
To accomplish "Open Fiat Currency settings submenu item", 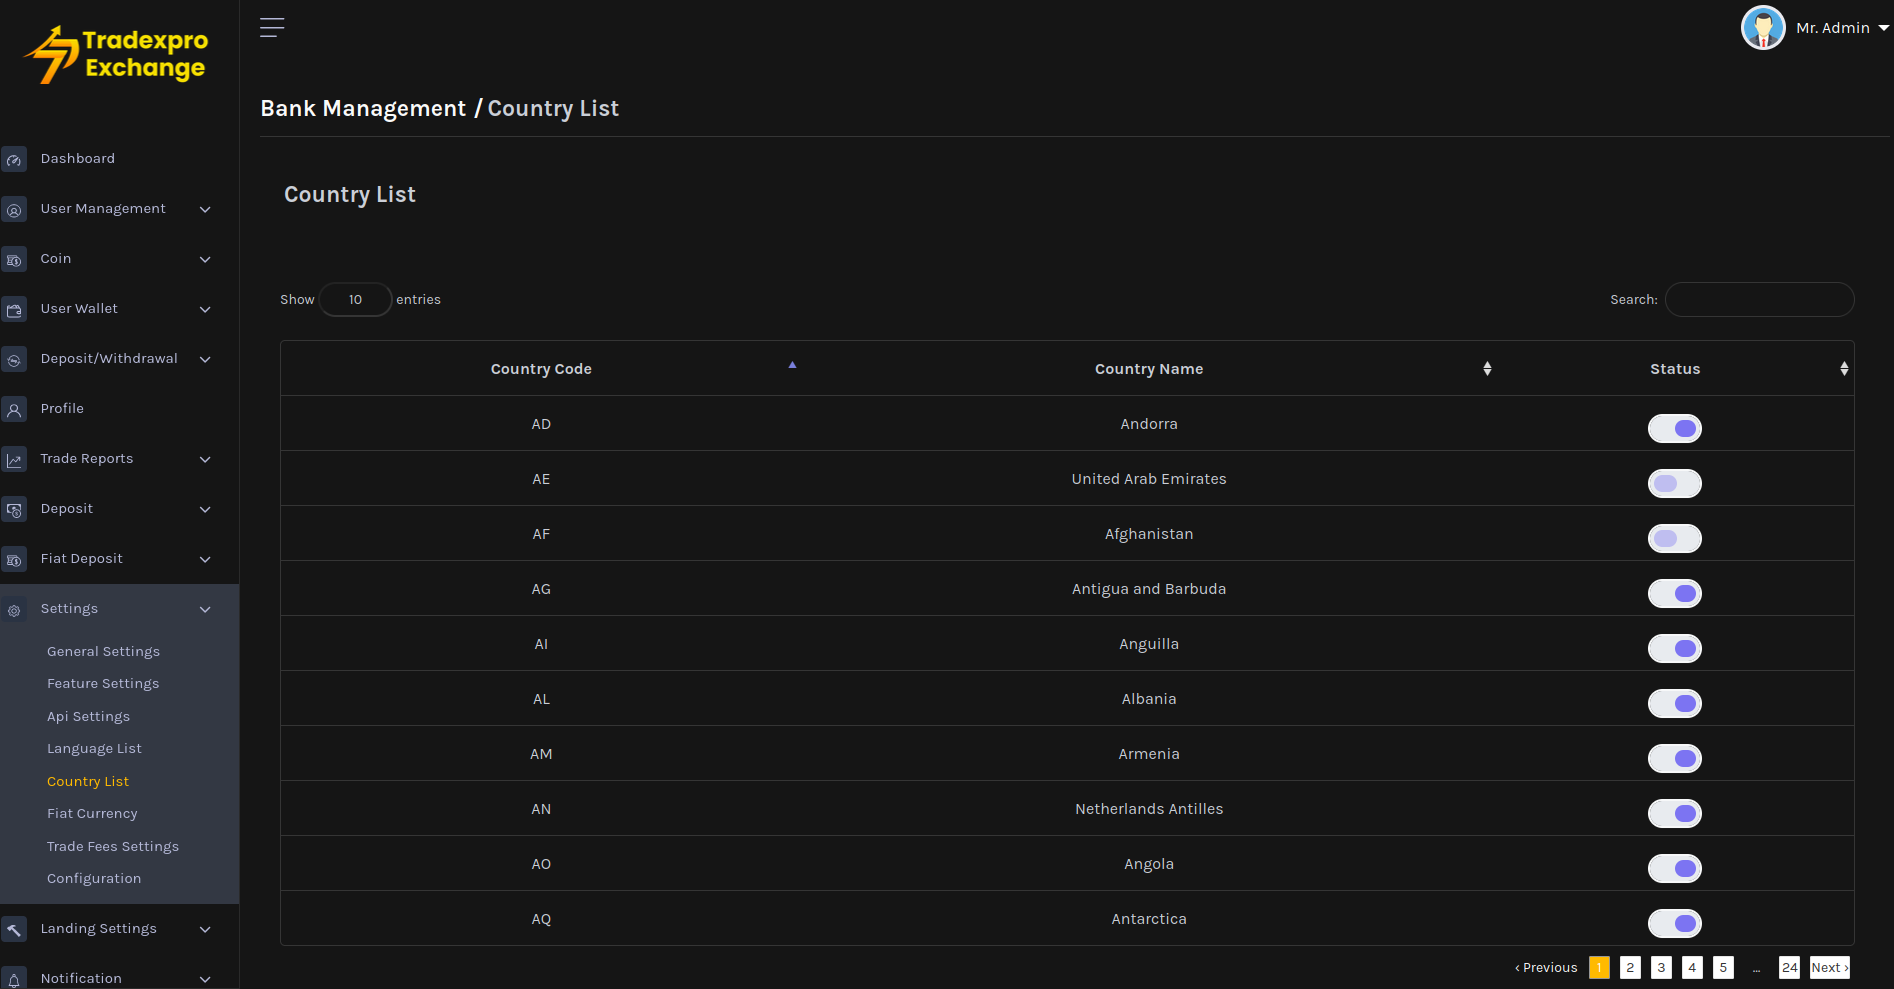I will pyautogui.click(x=92, y=814).
